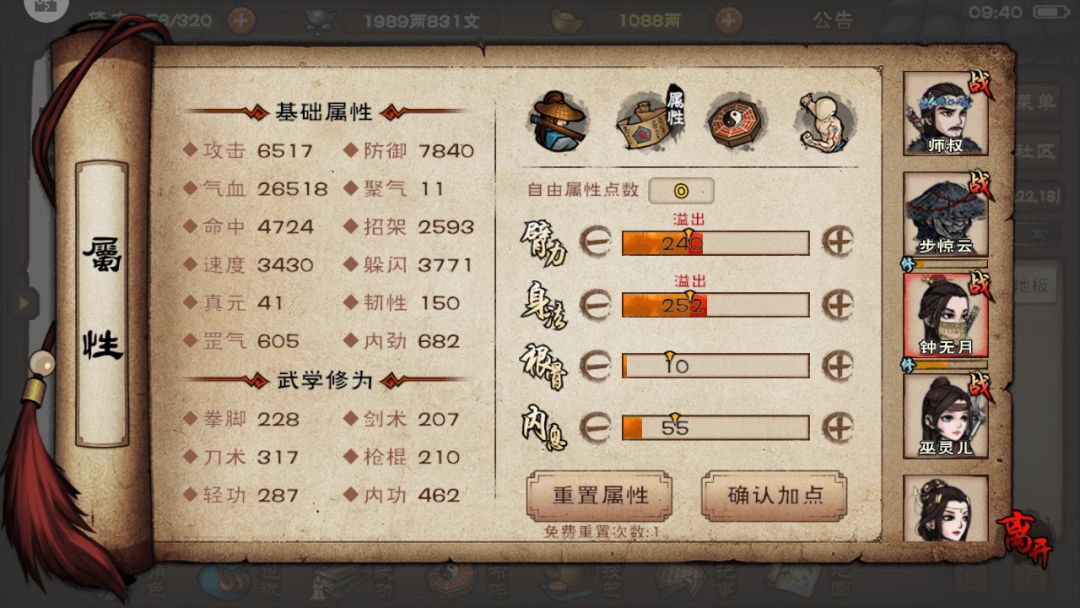Decrease 臂力 with the minus icon

click(596, 242)
